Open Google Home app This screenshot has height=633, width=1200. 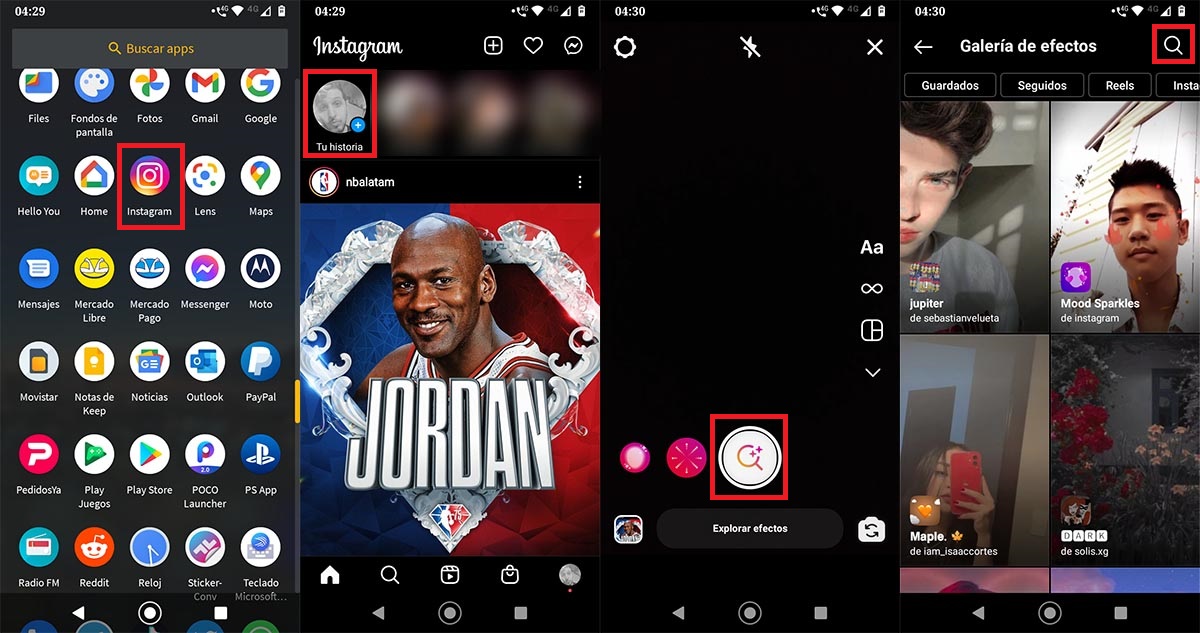[94, 177]
